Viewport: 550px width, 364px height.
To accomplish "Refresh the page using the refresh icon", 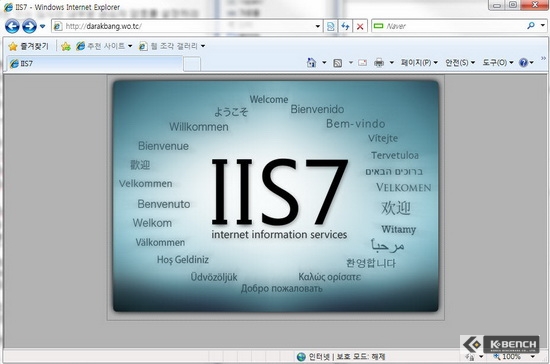I will (x=345, y=26).
